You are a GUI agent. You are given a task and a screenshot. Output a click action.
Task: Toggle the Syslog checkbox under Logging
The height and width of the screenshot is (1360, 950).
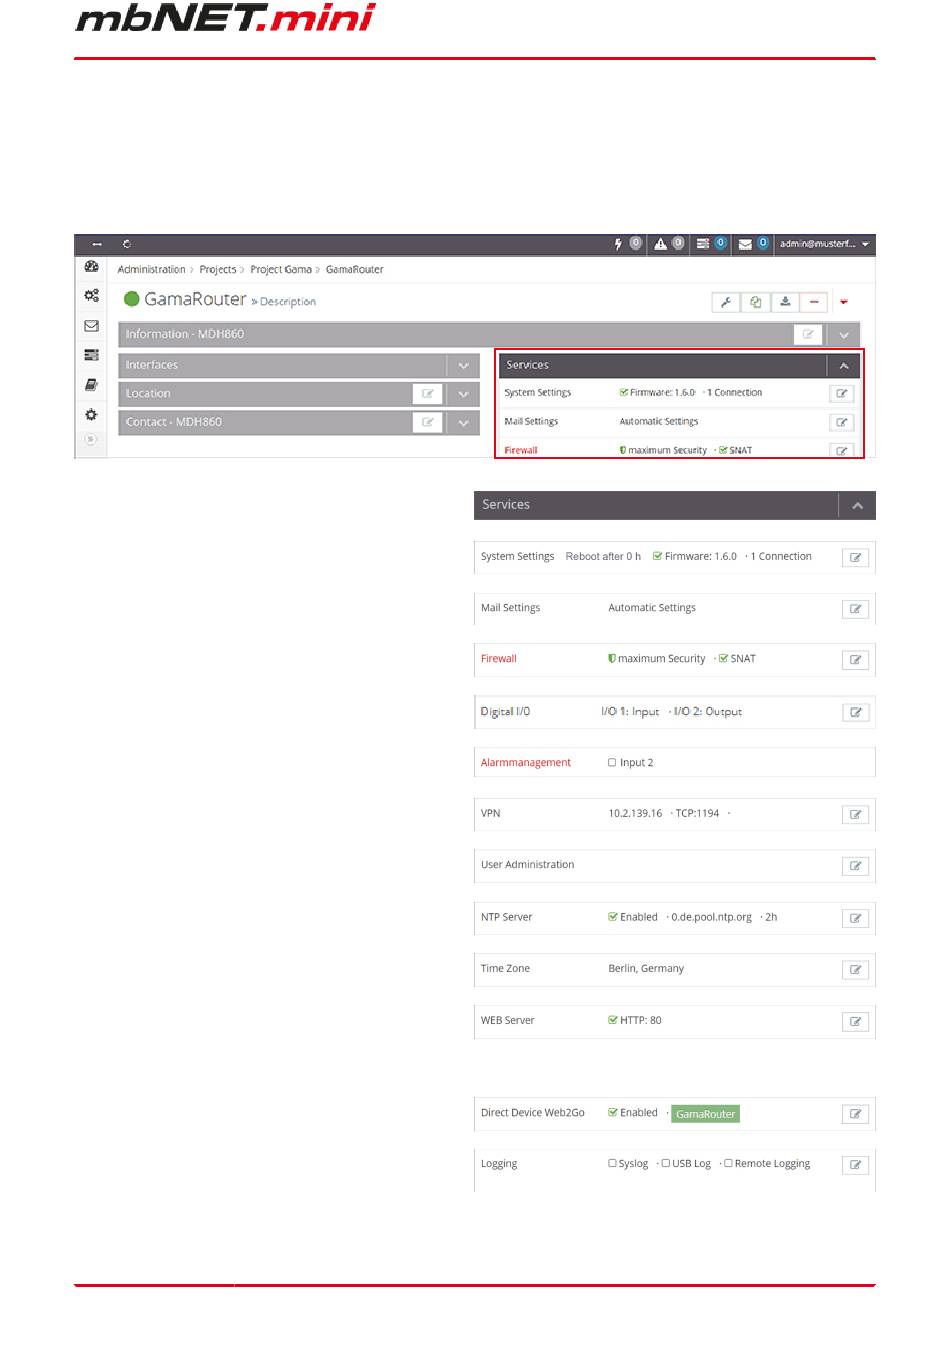point(612,1164)
